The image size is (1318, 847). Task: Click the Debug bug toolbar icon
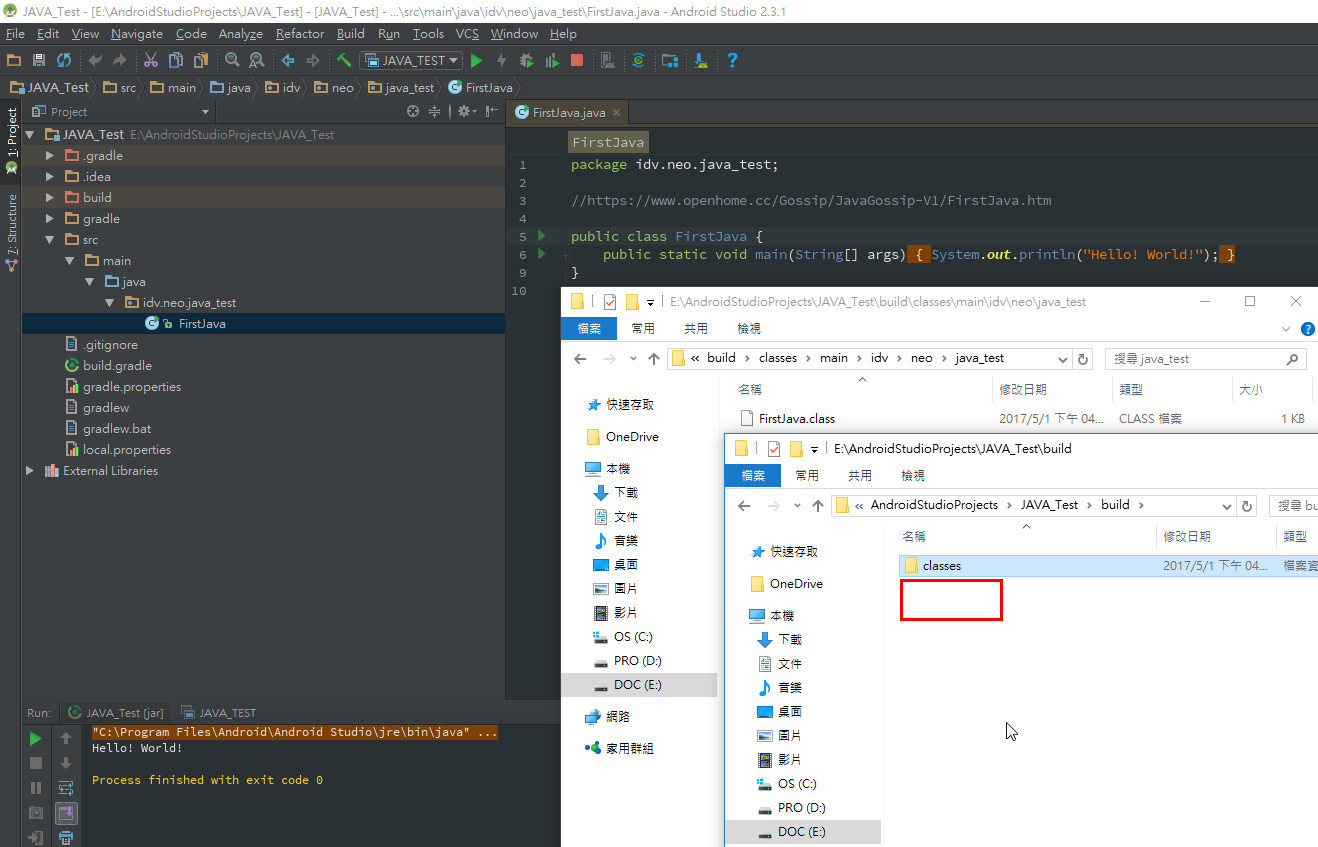click(527, 61)
